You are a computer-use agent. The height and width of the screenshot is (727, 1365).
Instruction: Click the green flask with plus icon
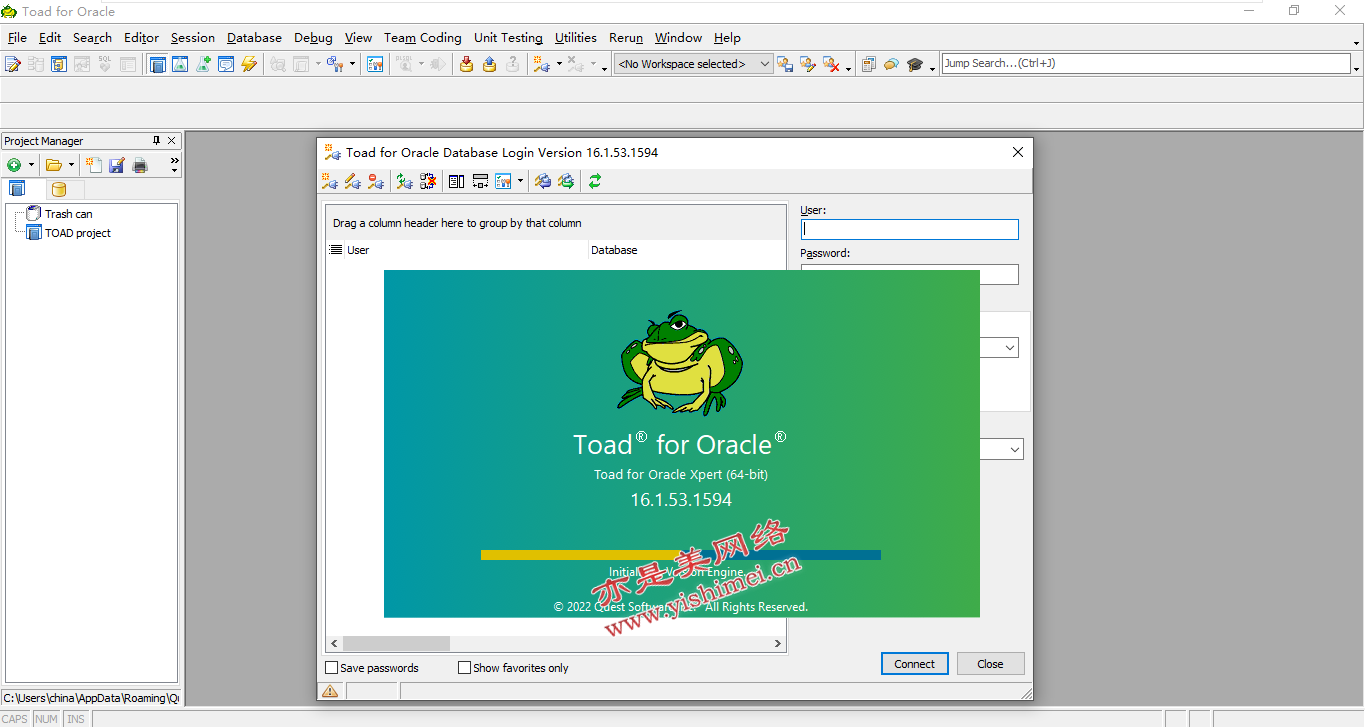(203, 64)
